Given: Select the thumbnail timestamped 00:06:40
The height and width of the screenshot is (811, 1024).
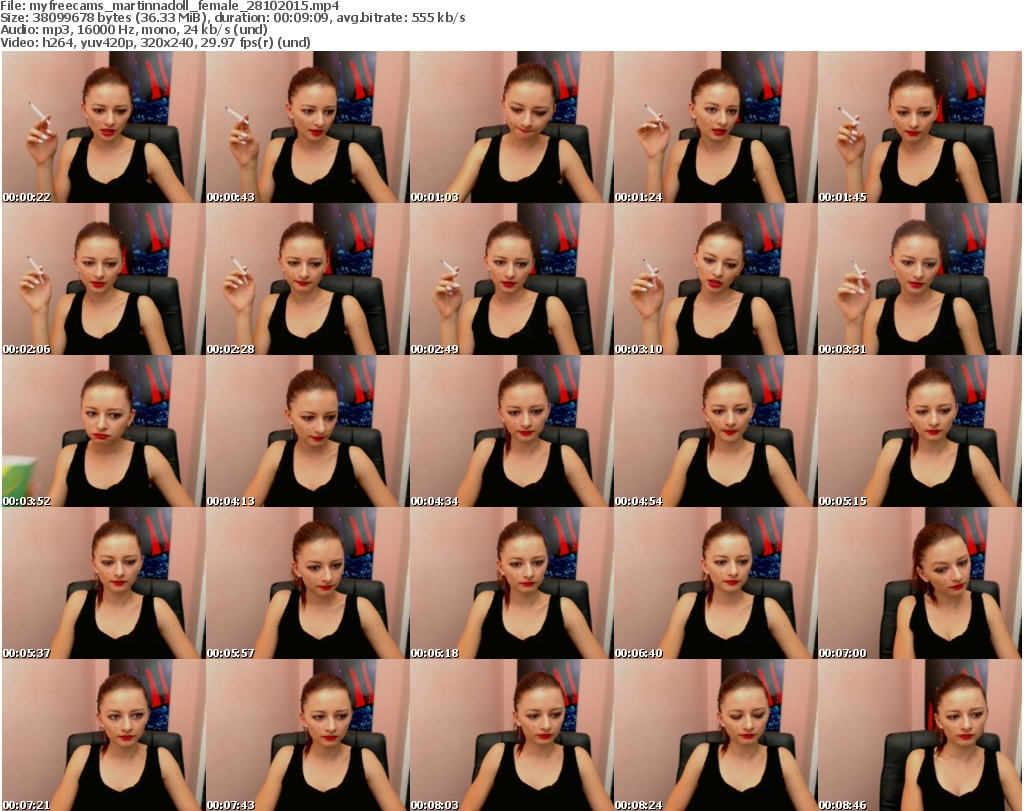Looking at the screenshot, I should coord(715,583).
